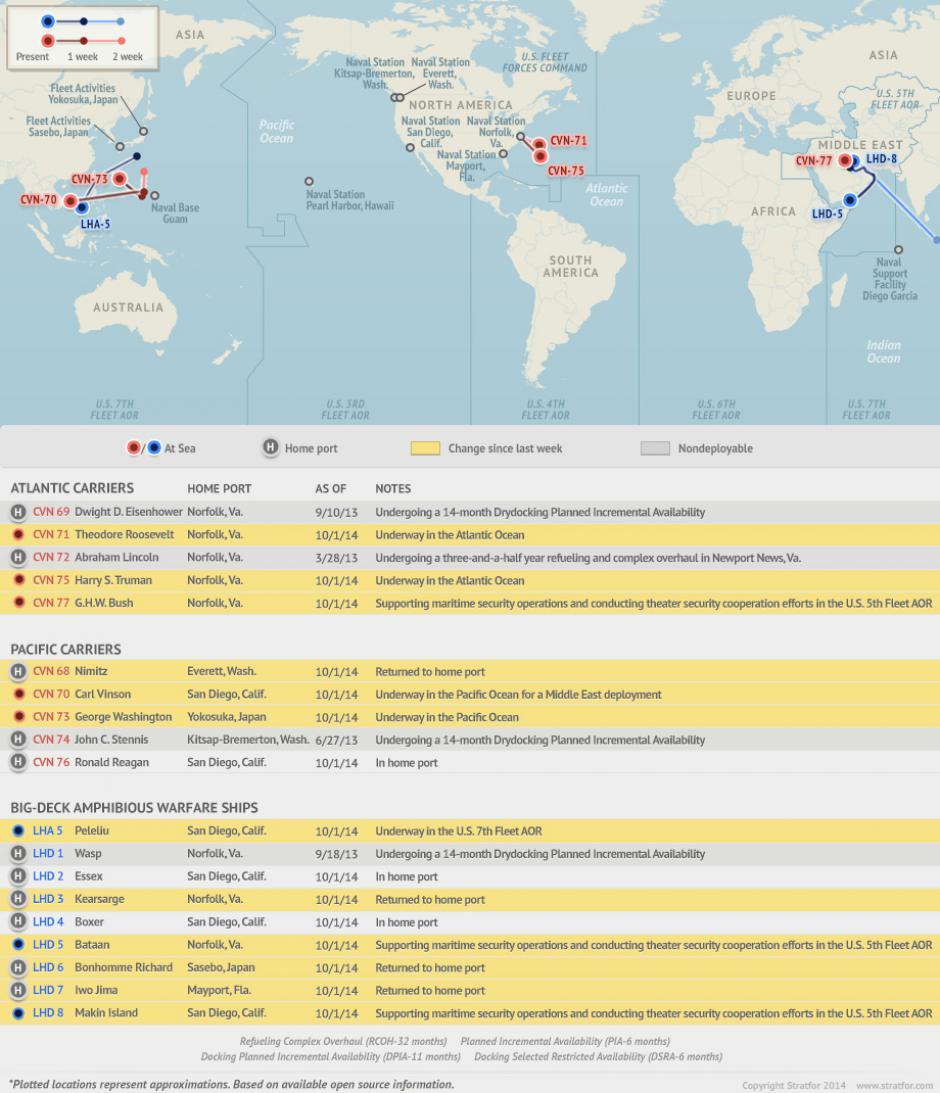This screenshot has height=1093, width=940.
Task: Click 'Refueling Complex Overhaul (RCOH-32 months)' footnote
Action: pos(343,1041)
